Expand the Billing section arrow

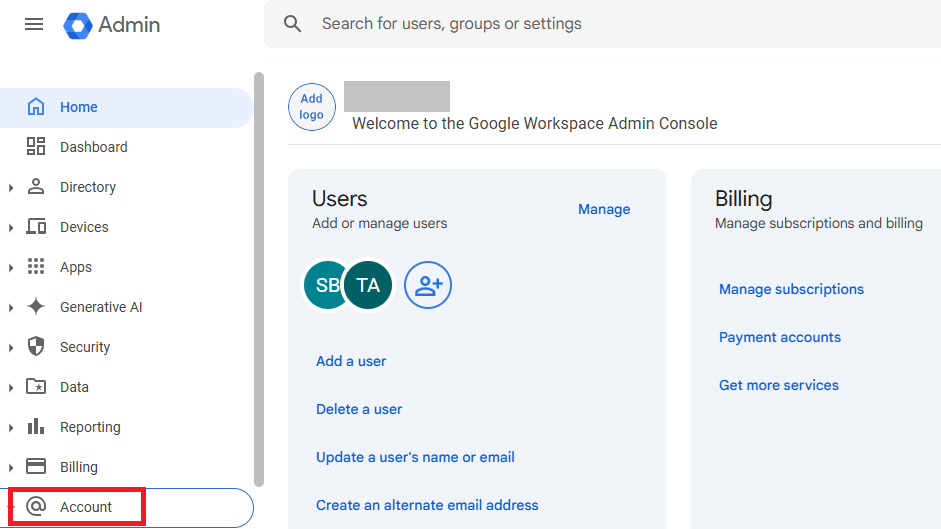point(11,468)
